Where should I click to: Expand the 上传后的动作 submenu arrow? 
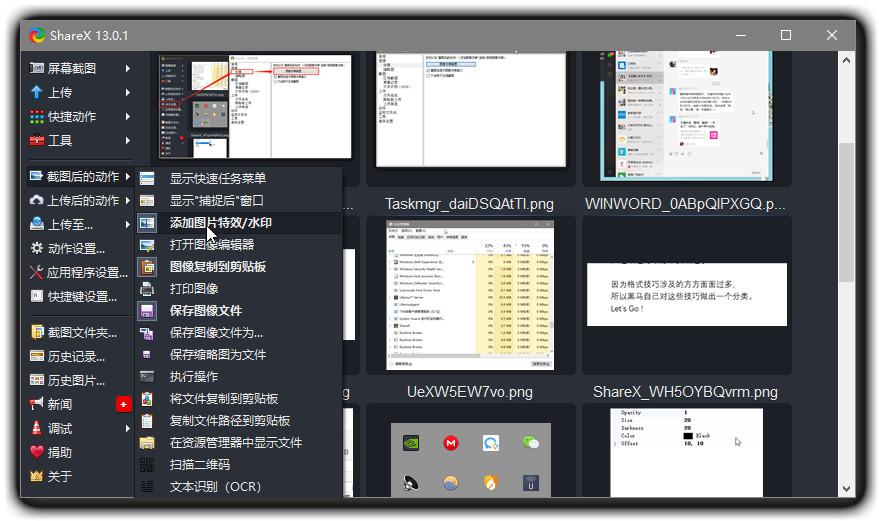pos(128,200)
